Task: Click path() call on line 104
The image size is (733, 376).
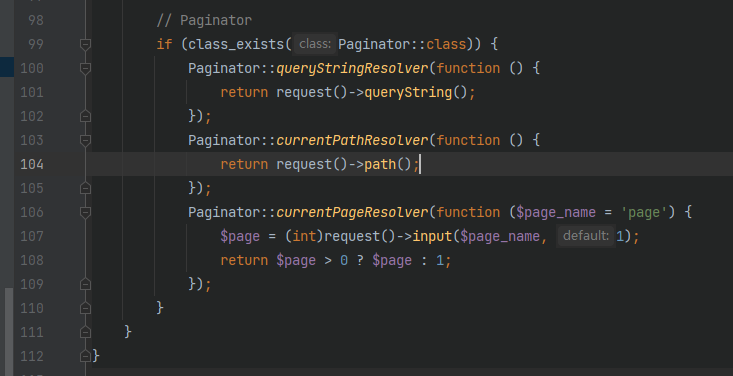Action: [x=388, y=165]
